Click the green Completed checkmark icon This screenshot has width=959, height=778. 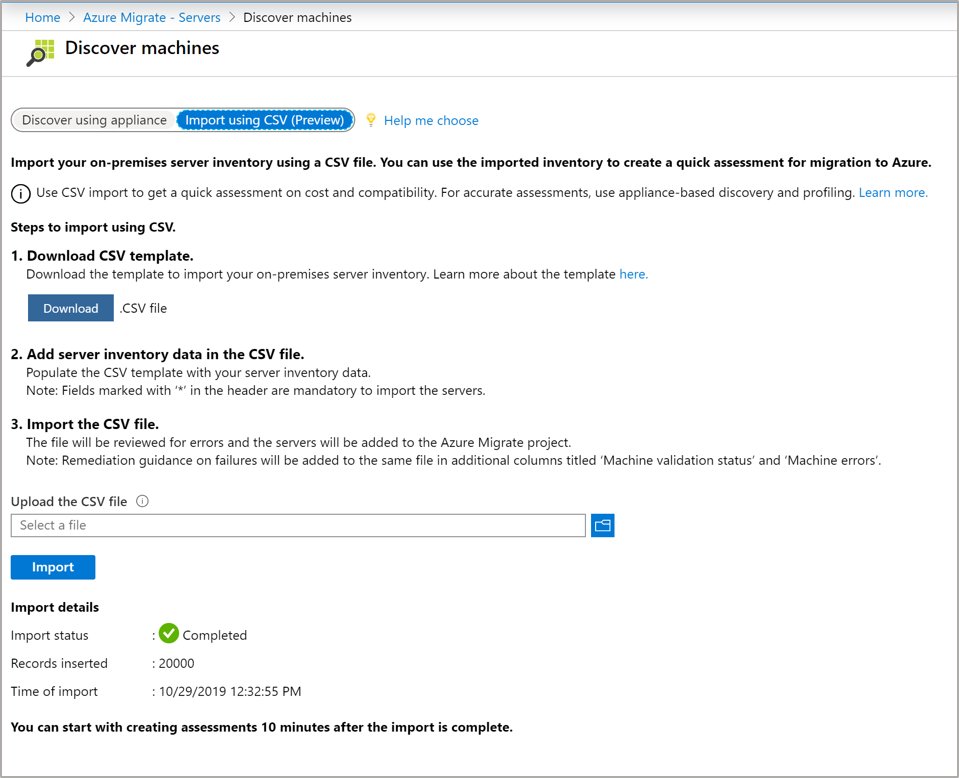click(169, 634)
